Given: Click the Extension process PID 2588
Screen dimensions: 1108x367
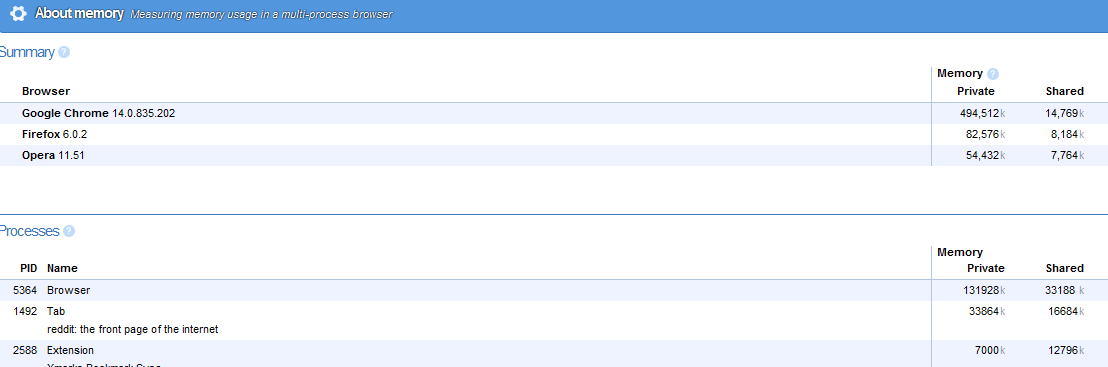Looking at the screenshot, I should click(554, 354).
